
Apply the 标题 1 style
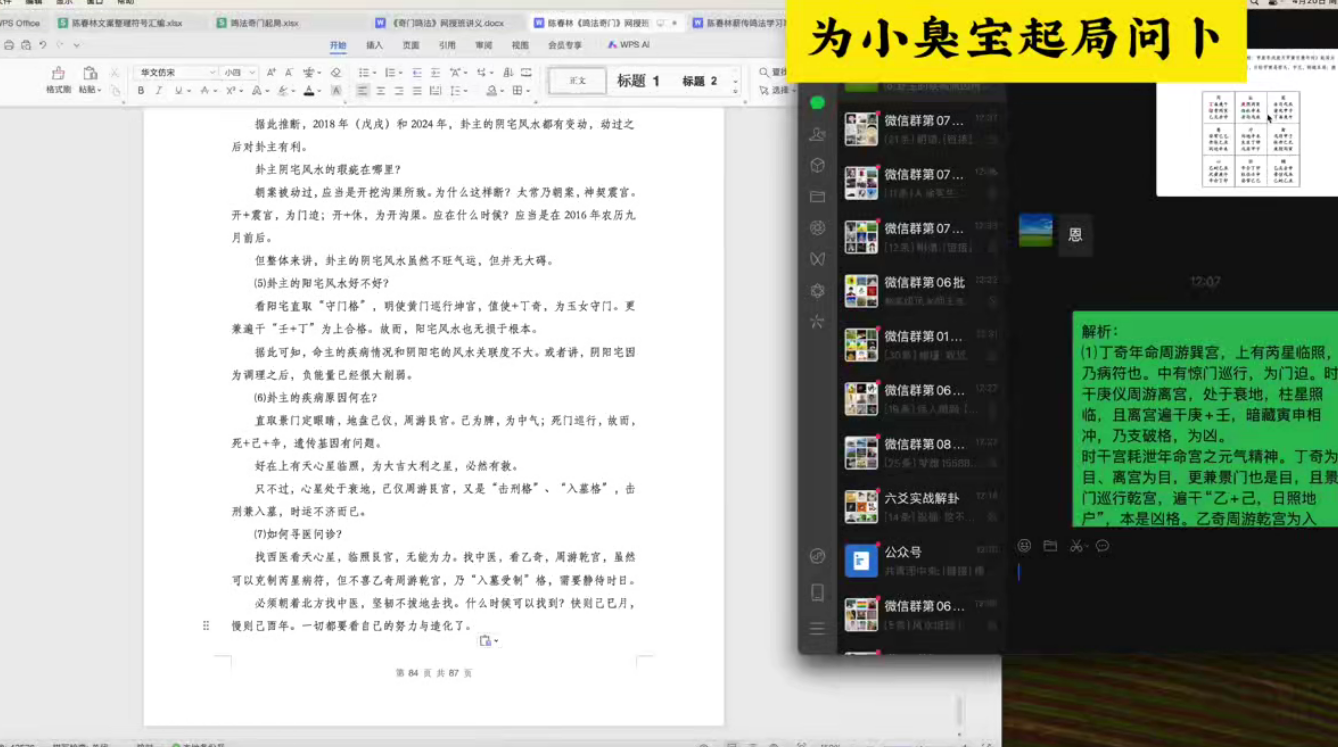(x=638, y=81)
